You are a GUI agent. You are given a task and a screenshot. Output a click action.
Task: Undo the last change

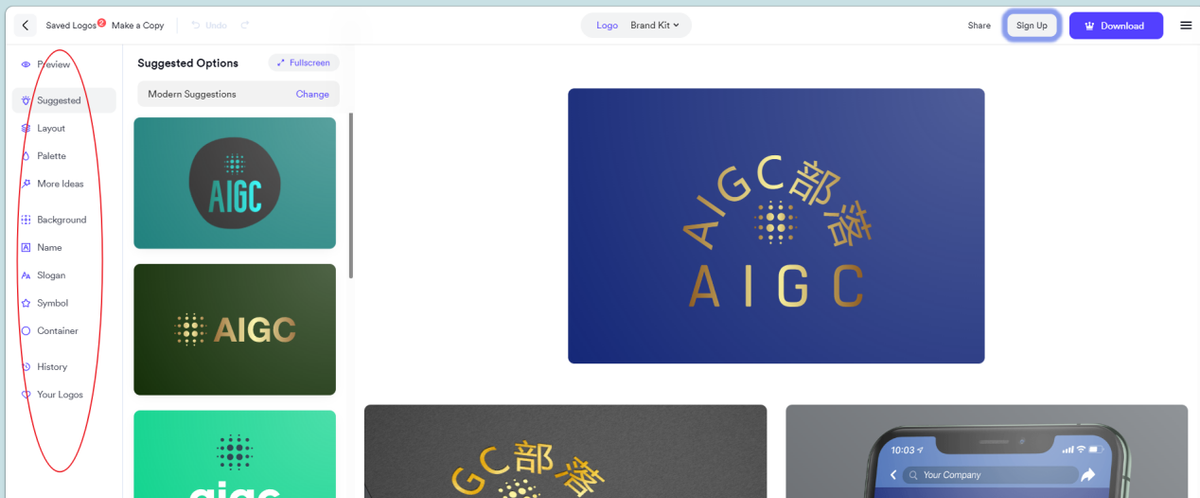click(209, 25)
